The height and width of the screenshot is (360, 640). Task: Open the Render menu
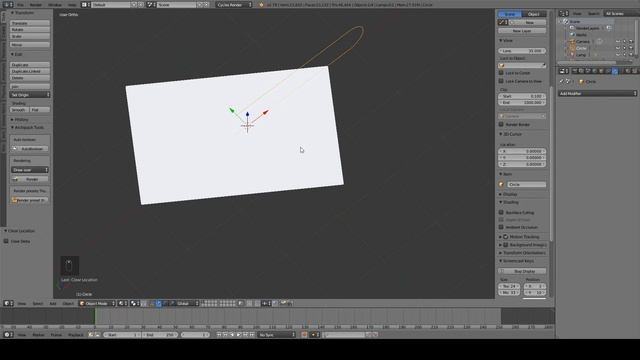[36, 4]
